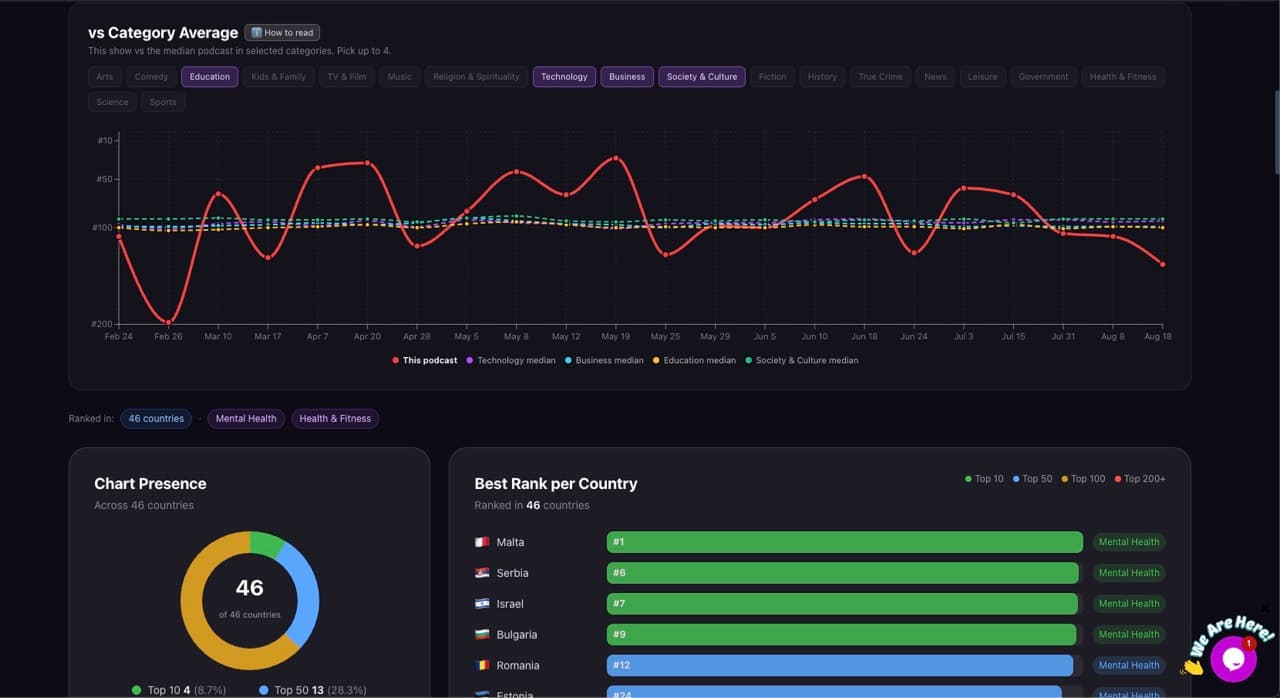Screen dimensions: 1280x698
Task: Click the 46 countries ranked-in tag
Action: click(x=157, y=419)
